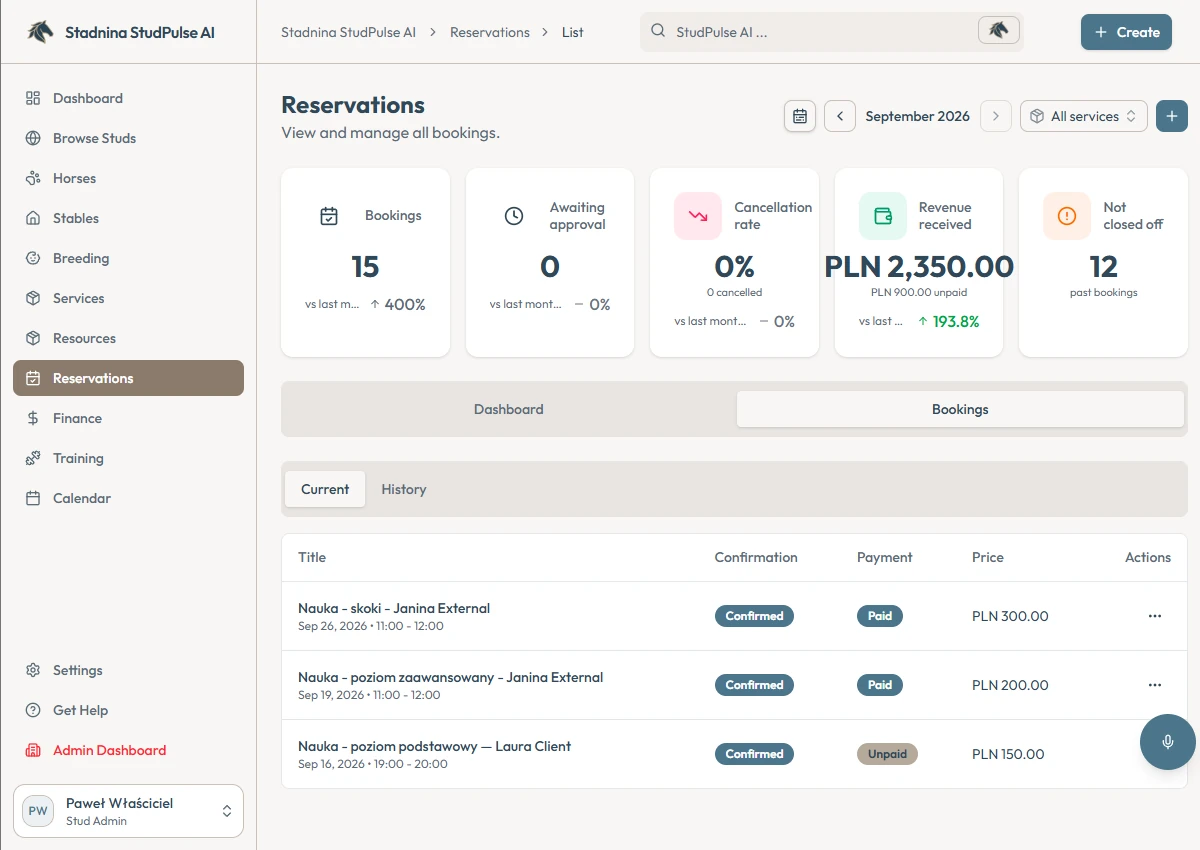Click the Bookings card calendar icon
This screenshot has height=850, width=1200.
329,216
